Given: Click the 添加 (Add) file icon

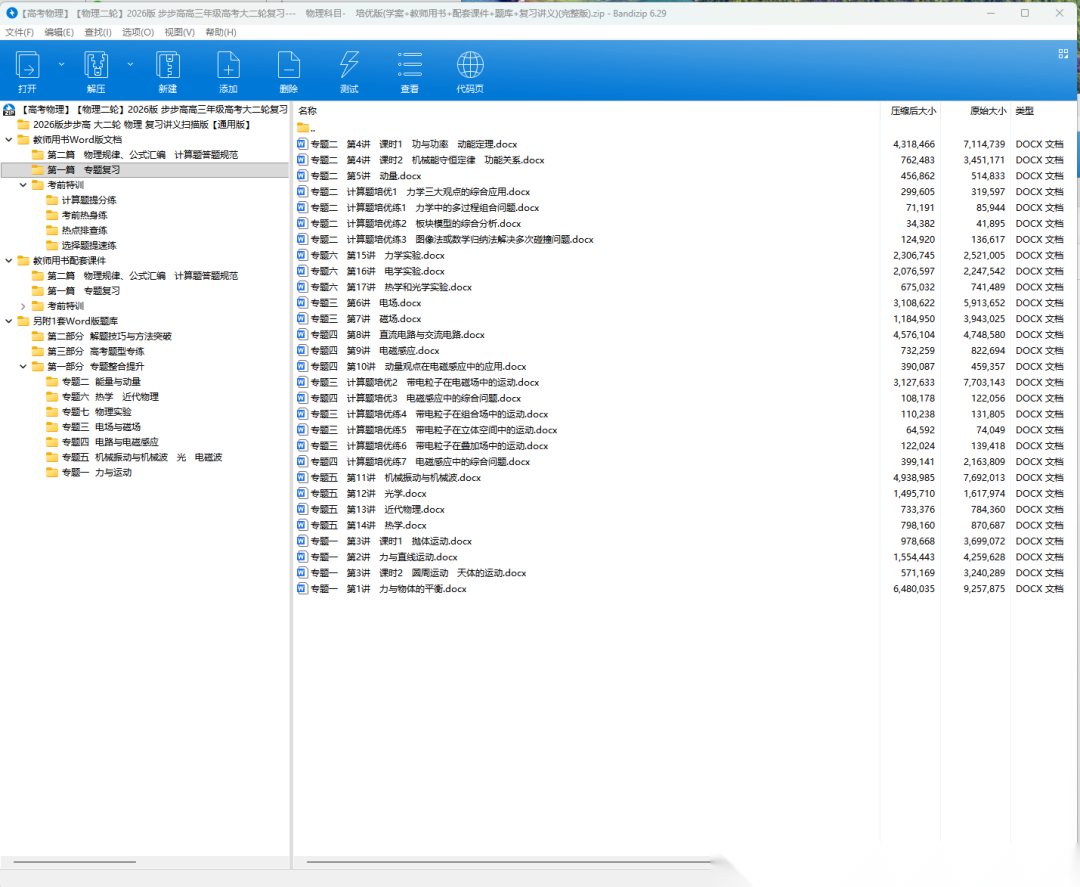Looking at the screenshot, I should click(228, 66).
